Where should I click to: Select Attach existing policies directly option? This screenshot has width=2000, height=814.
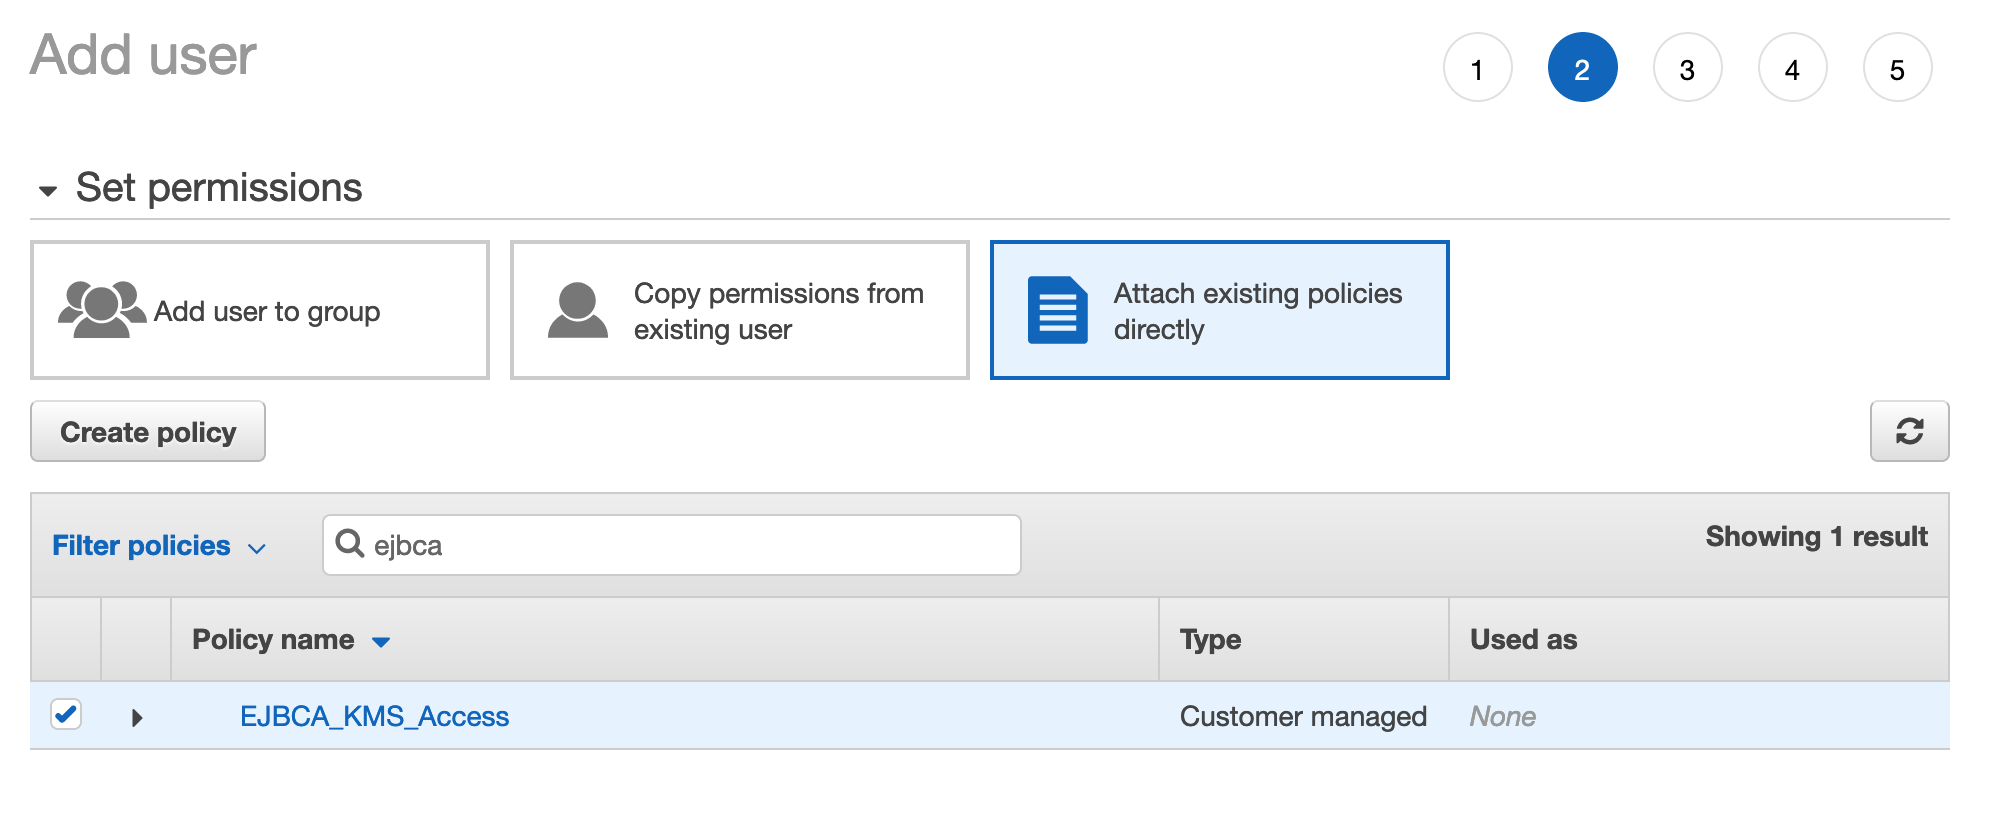[x=1219, y=310]
